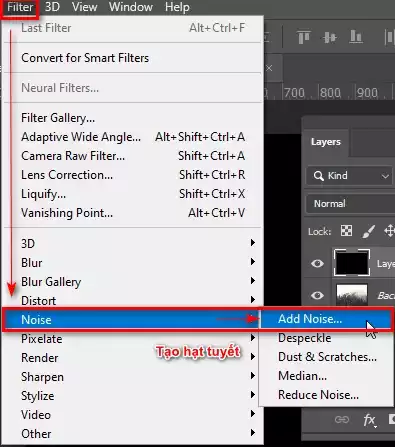Click Add Noise in submenu
The height and width of the screenshot is (447, 395).
(x=326, y=319)
